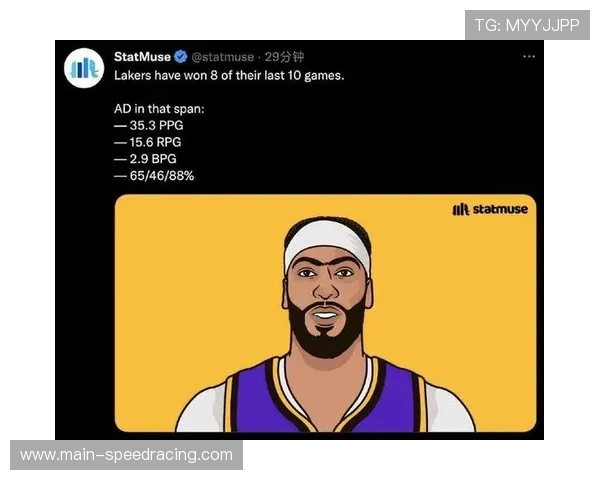Click the blue verified badge

(x=181, y=57)
